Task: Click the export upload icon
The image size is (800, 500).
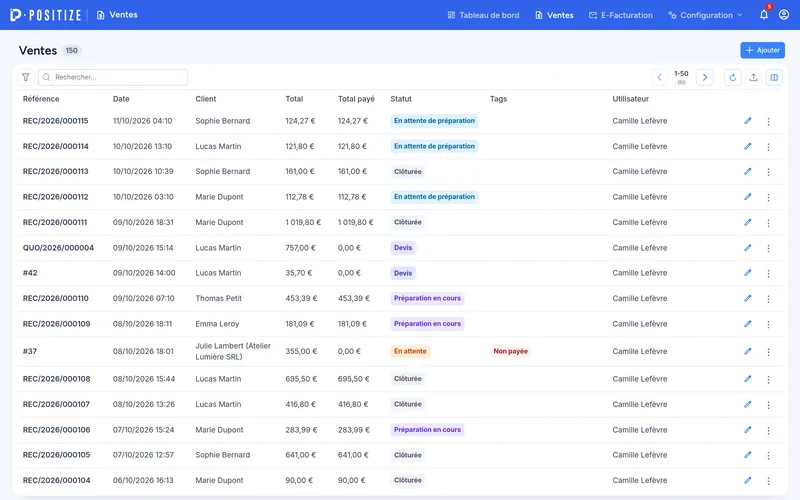Action: click(754, 78)
